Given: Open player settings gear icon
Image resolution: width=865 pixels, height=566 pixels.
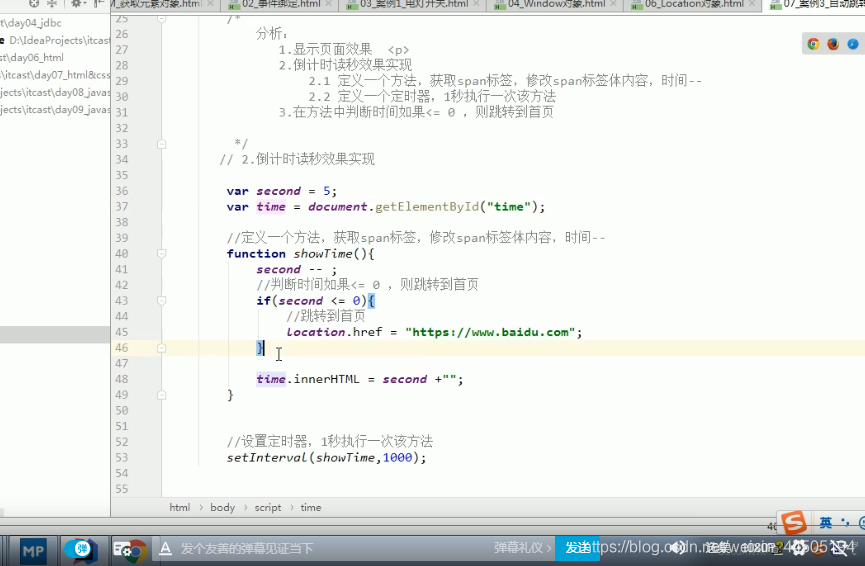Looking at the screenshot, I should (799, 548).
